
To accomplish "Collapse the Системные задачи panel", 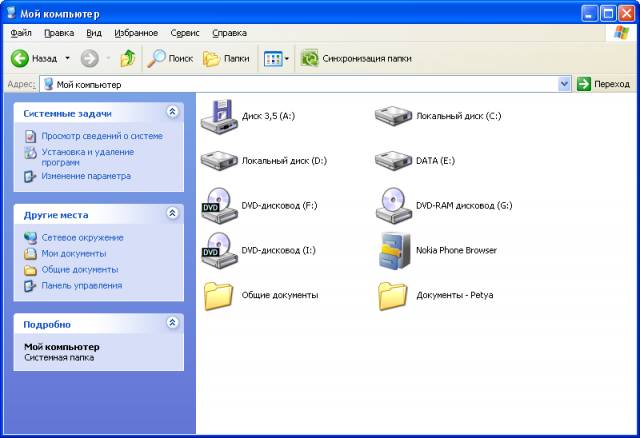I will 172,113.
